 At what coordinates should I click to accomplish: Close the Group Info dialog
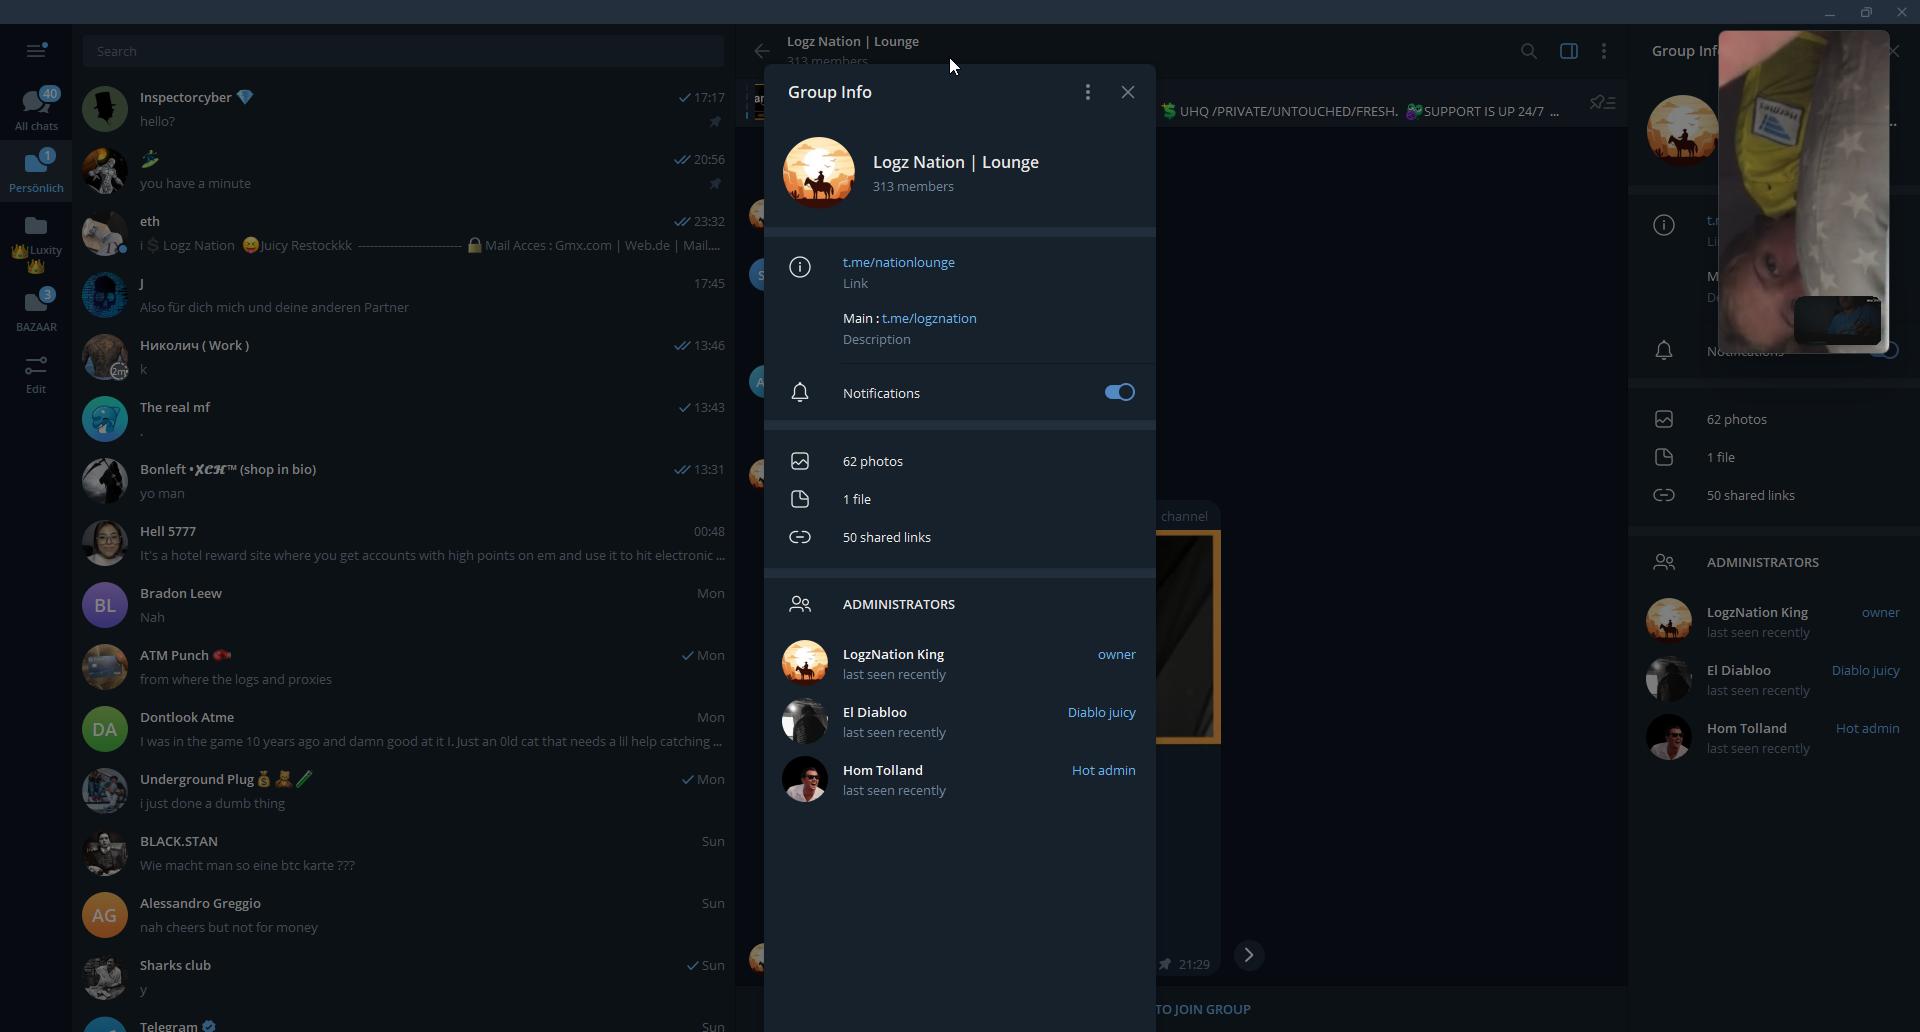(x=1128, y=92)
